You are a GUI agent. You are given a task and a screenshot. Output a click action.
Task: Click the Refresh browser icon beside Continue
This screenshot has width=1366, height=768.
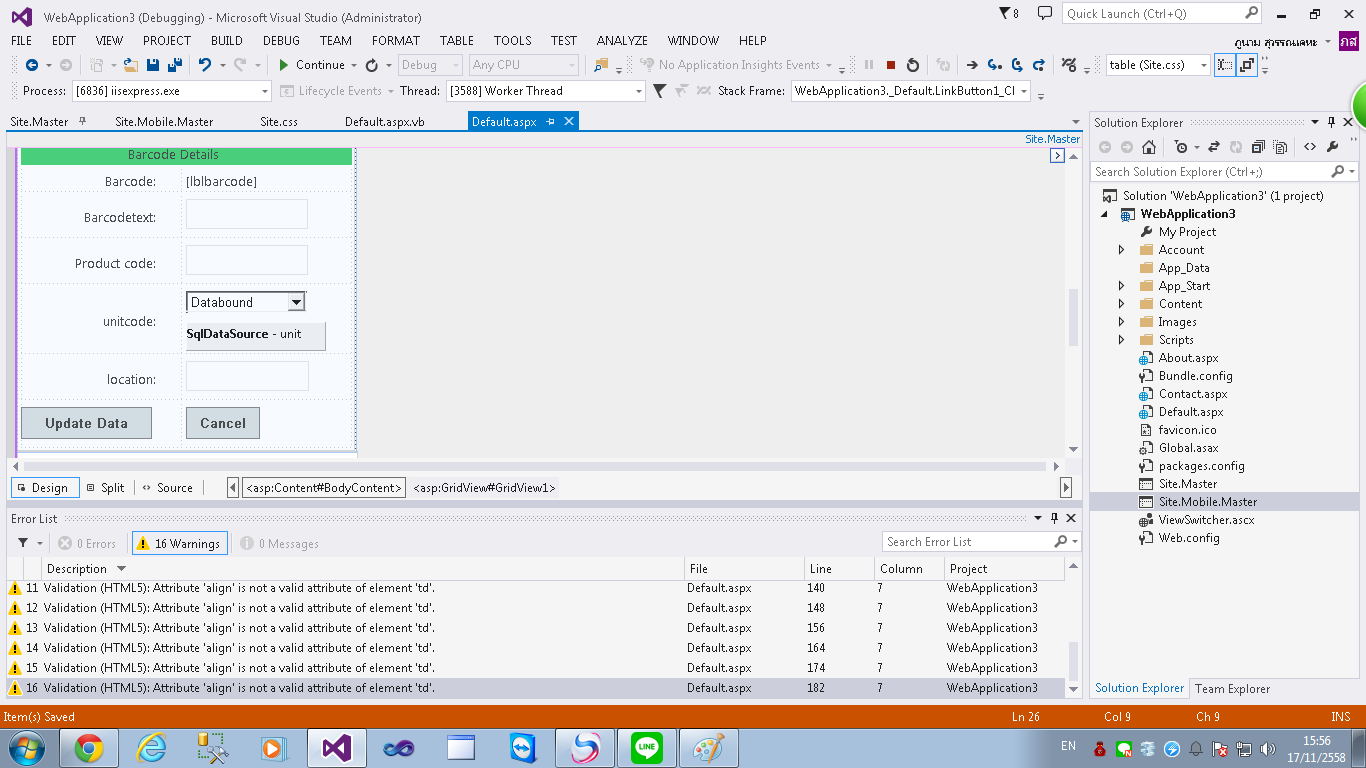click(x=372, y=65)
